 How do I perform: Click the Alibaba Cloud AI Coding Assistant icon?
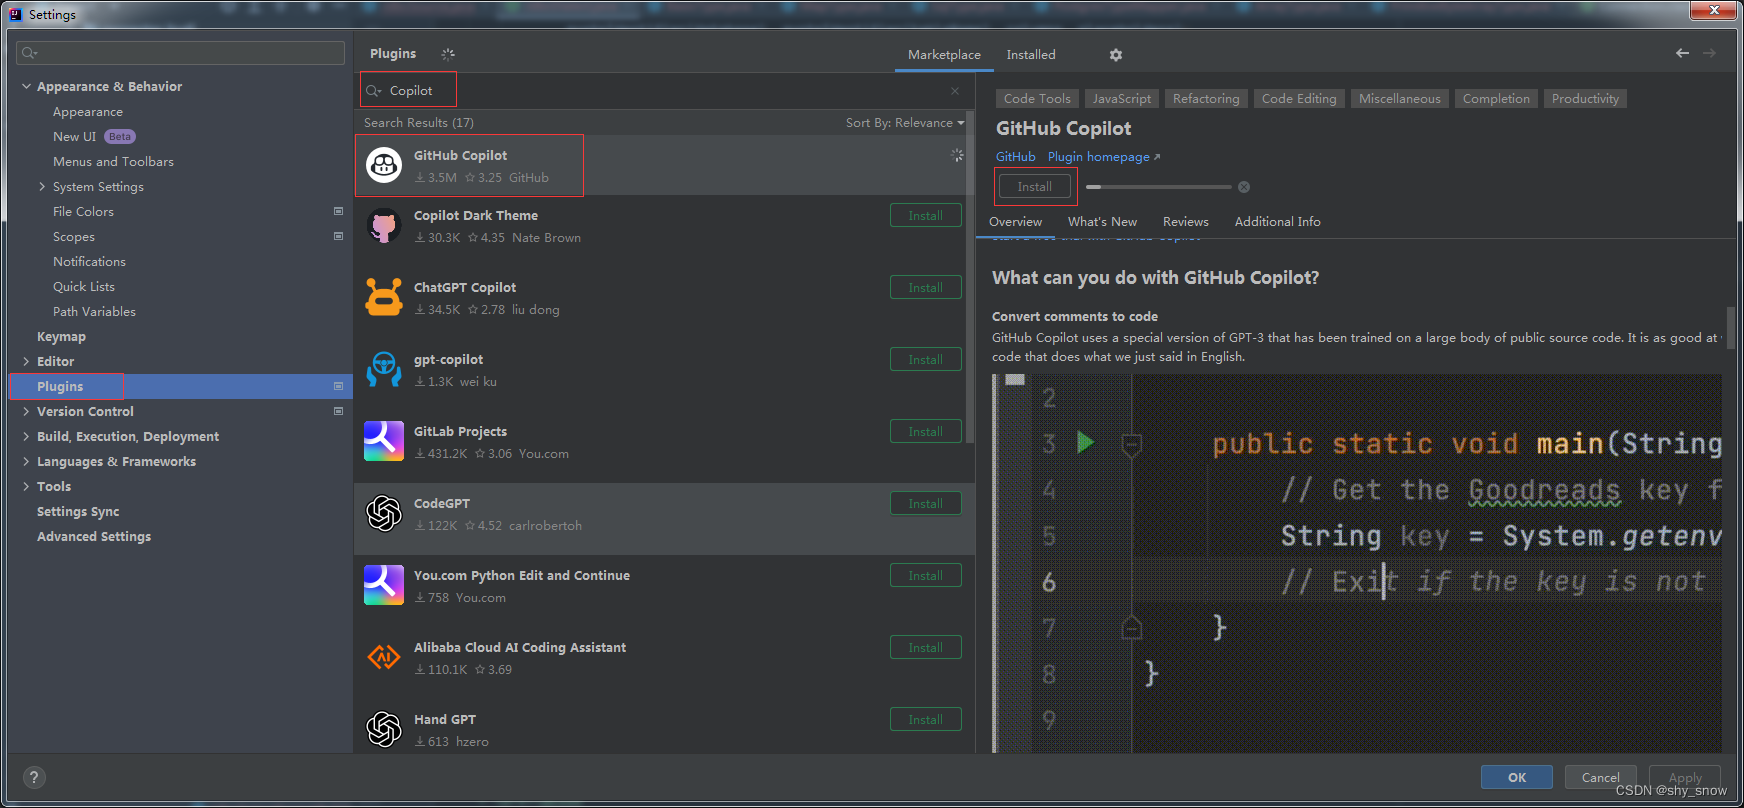point(384,657)
